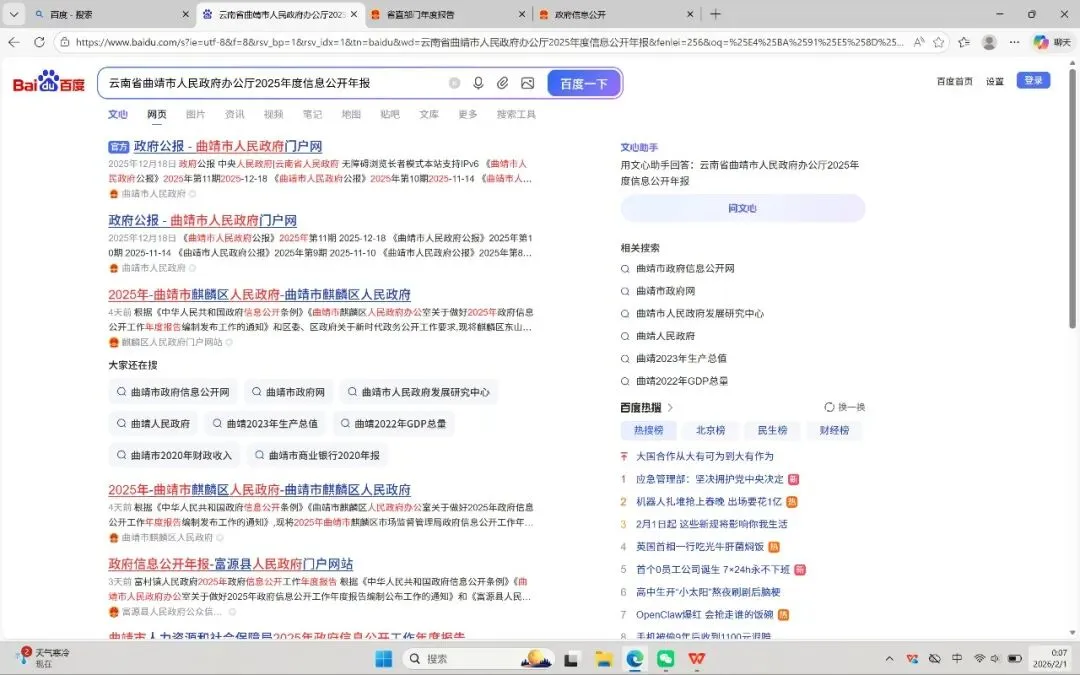Click the 问文心 button
Screen dimensions: 1080x675
(742, 208)
